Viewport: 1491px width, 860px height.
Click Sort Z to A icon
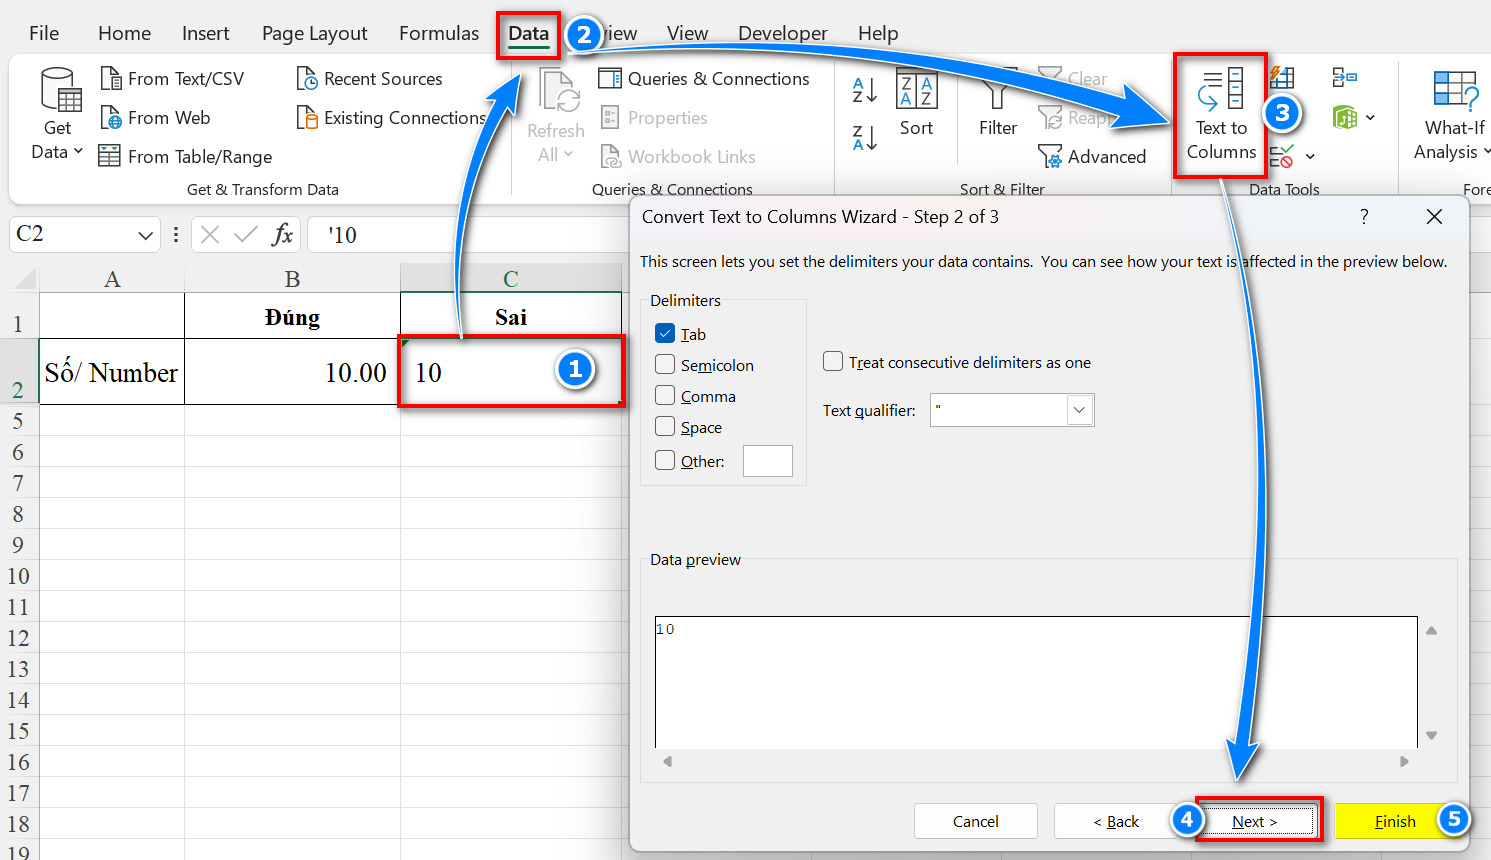(x=864, y=138)
